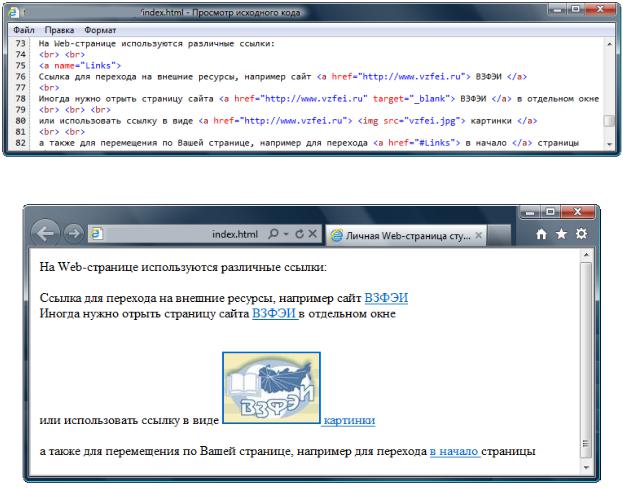The height and width of the screenshot is (488, 623).
Task: Click the text 'На Web-странице используются различные ссылки:' in browser
Action: pyautogui.click(x=183, y=267)
